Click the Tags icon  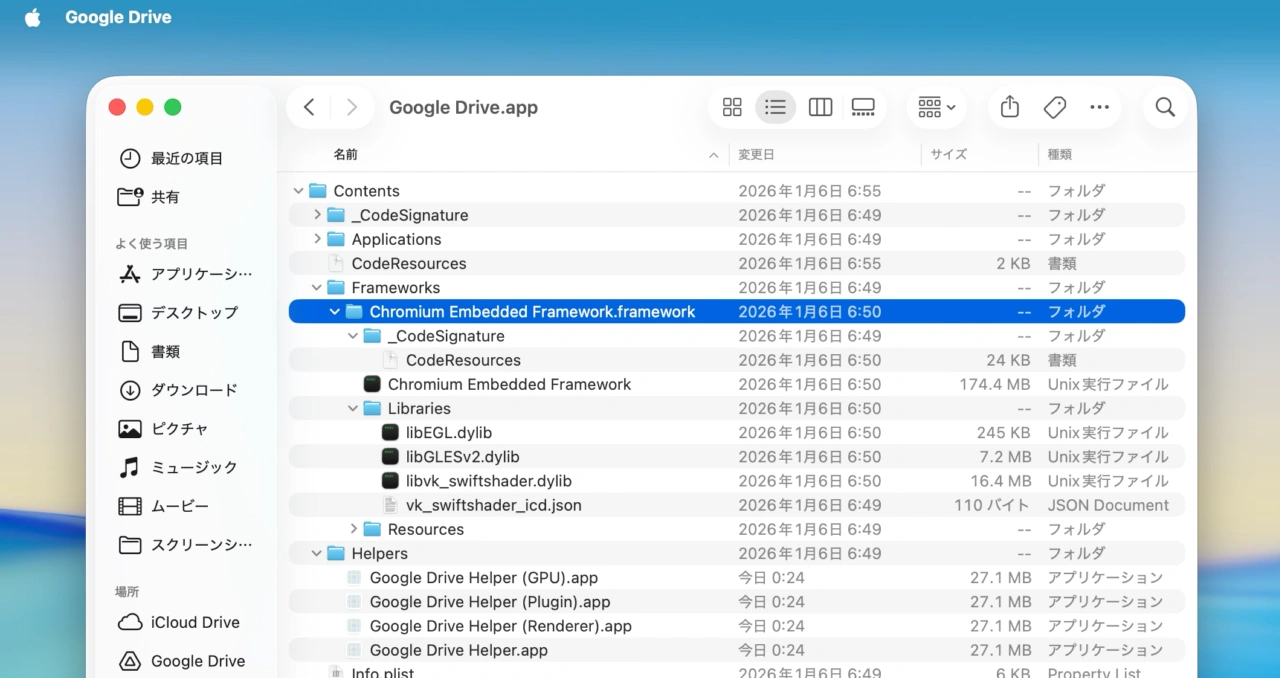pyautogui.click(x=1054, y=107)
